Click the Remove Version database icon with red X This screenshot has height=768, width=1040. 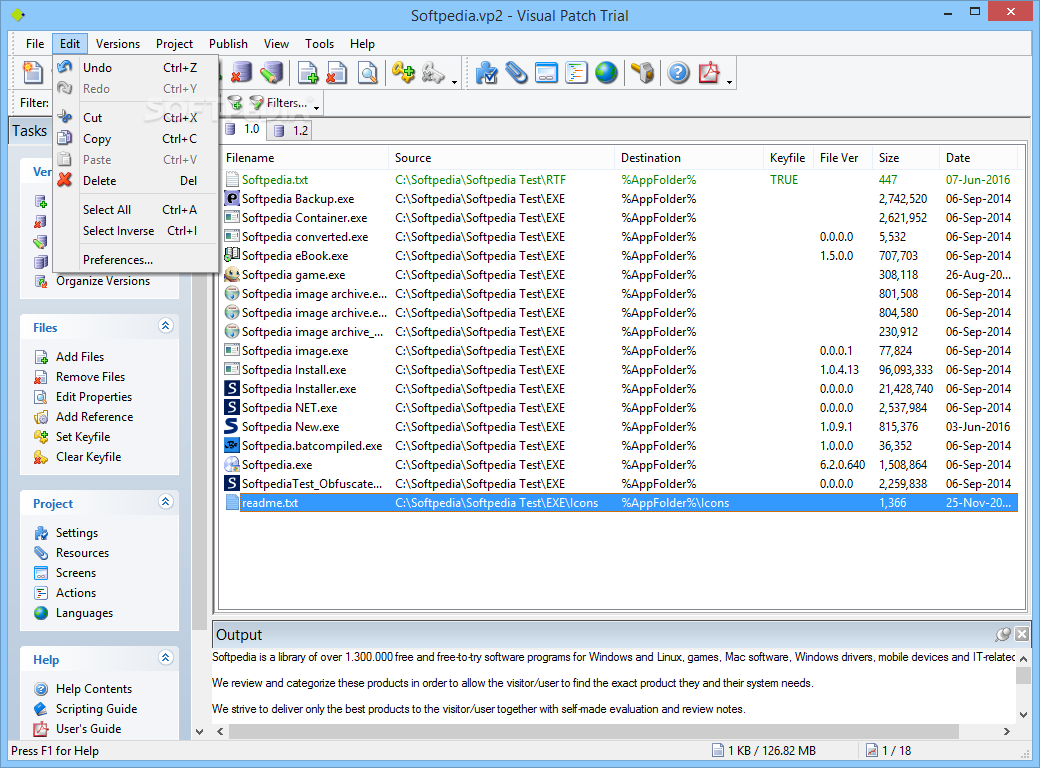click(x=241, y=72)
